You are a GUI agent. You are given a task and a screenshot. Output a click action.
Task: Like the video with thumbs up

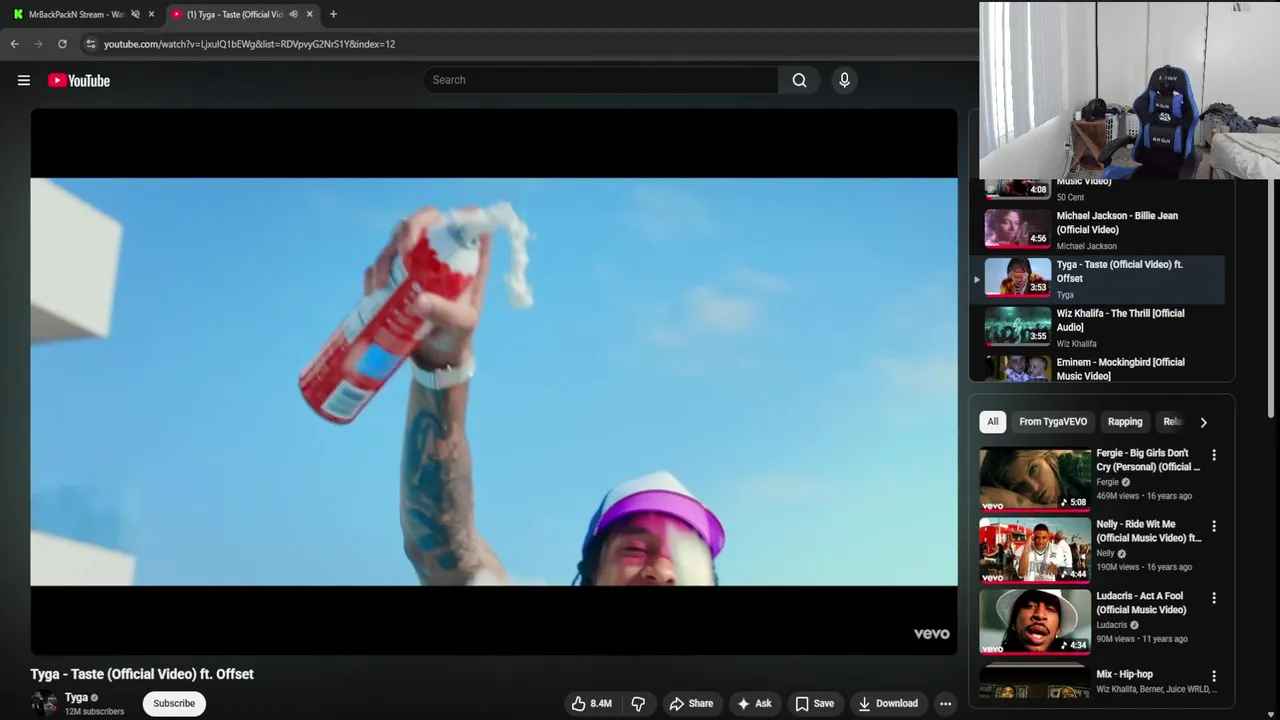point(591,704)
